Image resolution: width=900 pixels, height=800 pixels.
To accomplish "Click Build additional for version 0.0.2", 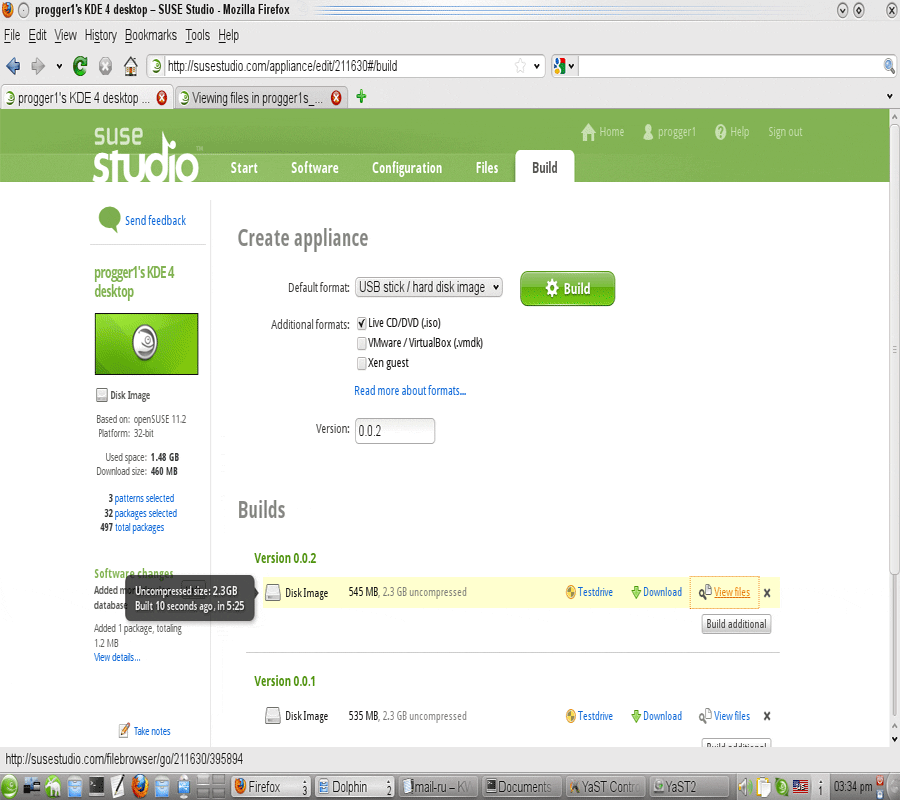I will [x=736, y=624].
